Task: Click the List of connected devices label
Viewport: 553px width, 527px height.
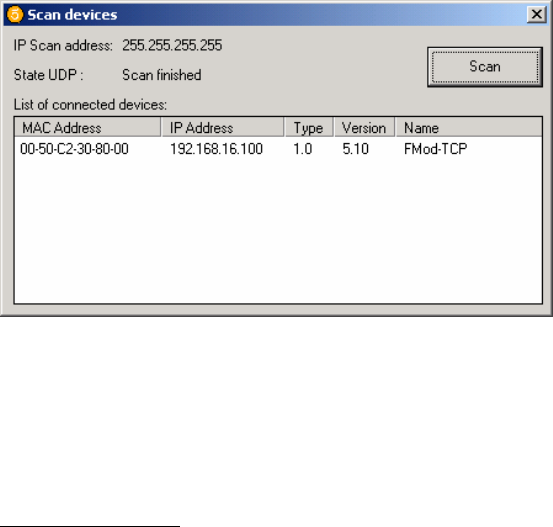Action: tap(90, 105)
